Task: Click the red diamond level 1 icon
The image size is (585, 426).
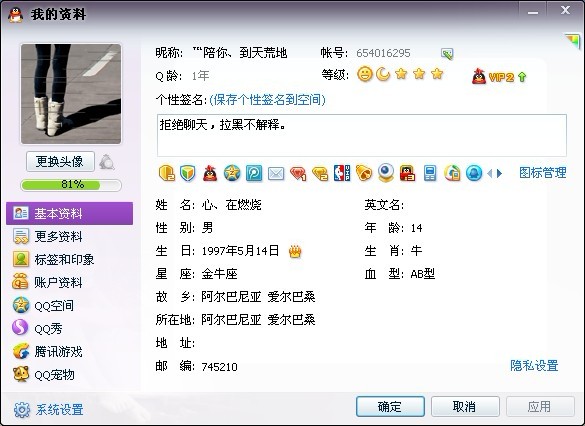Action: 298,173
